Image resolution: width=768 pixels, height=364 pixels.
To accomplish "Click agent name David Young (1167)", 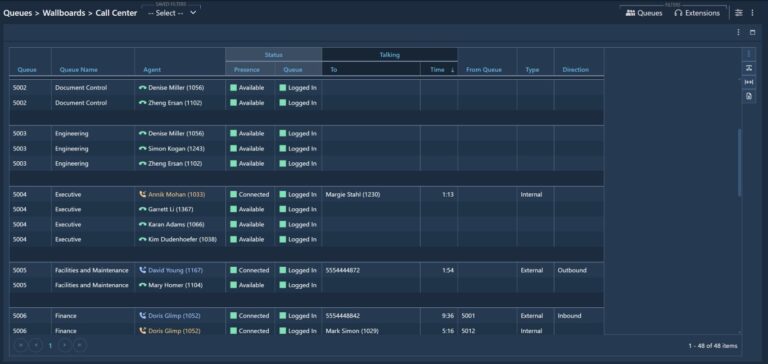I will [175, 270].
